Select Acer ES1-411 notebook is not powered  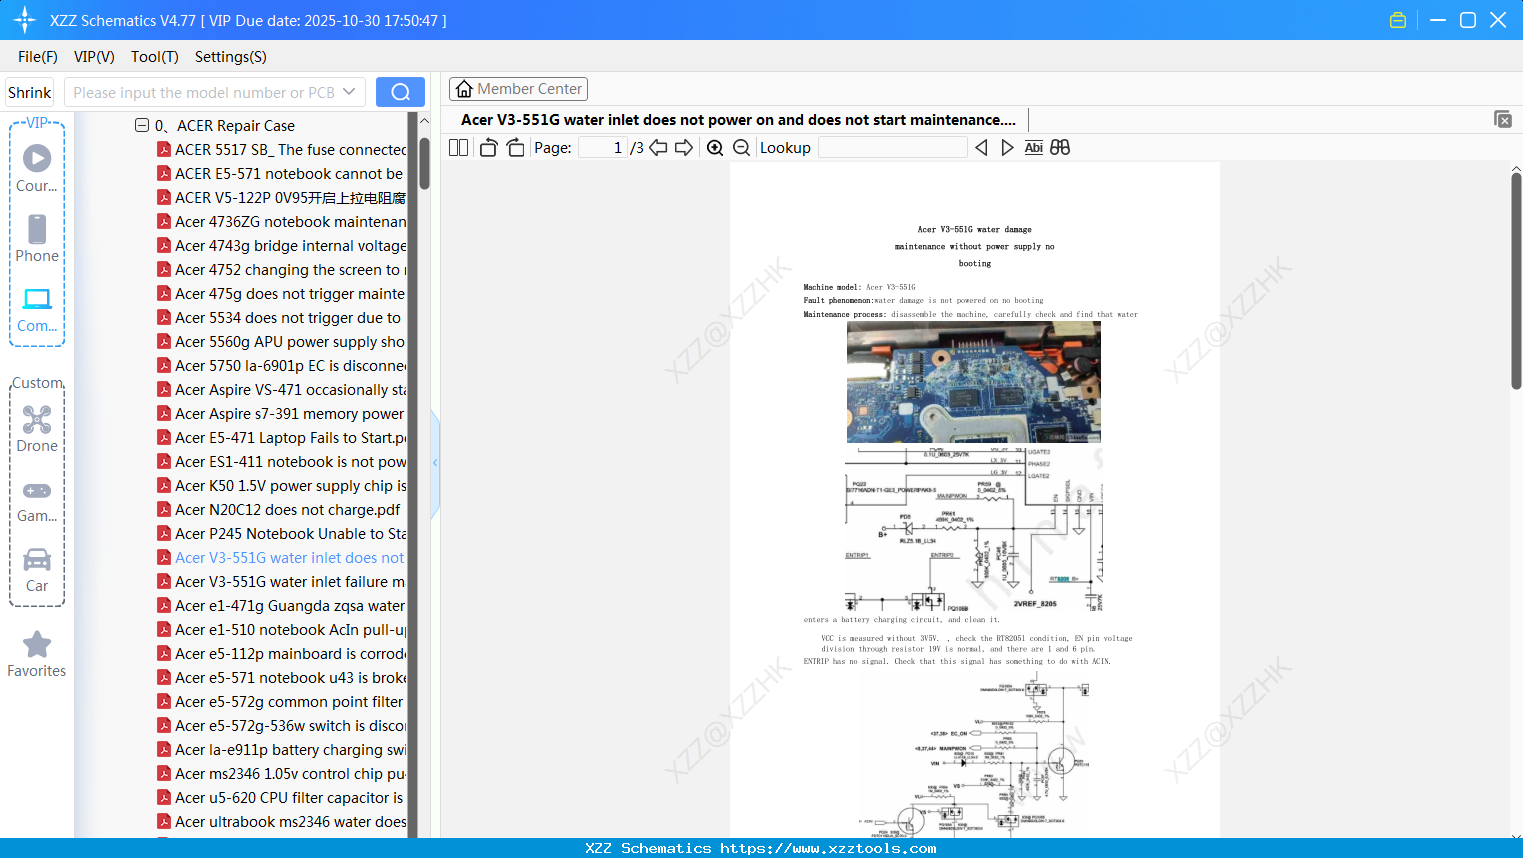(291, 462)
